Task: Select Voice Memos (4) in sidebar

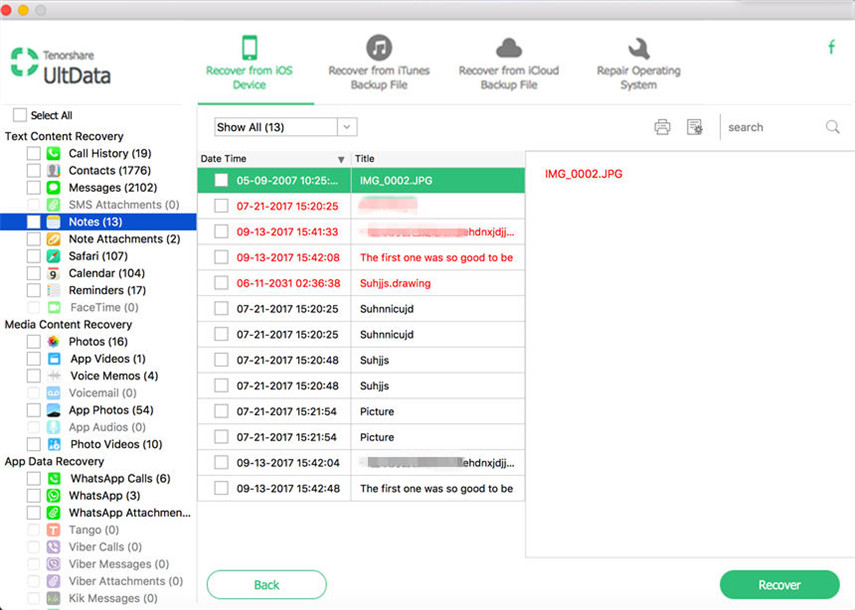Action: 114,376
